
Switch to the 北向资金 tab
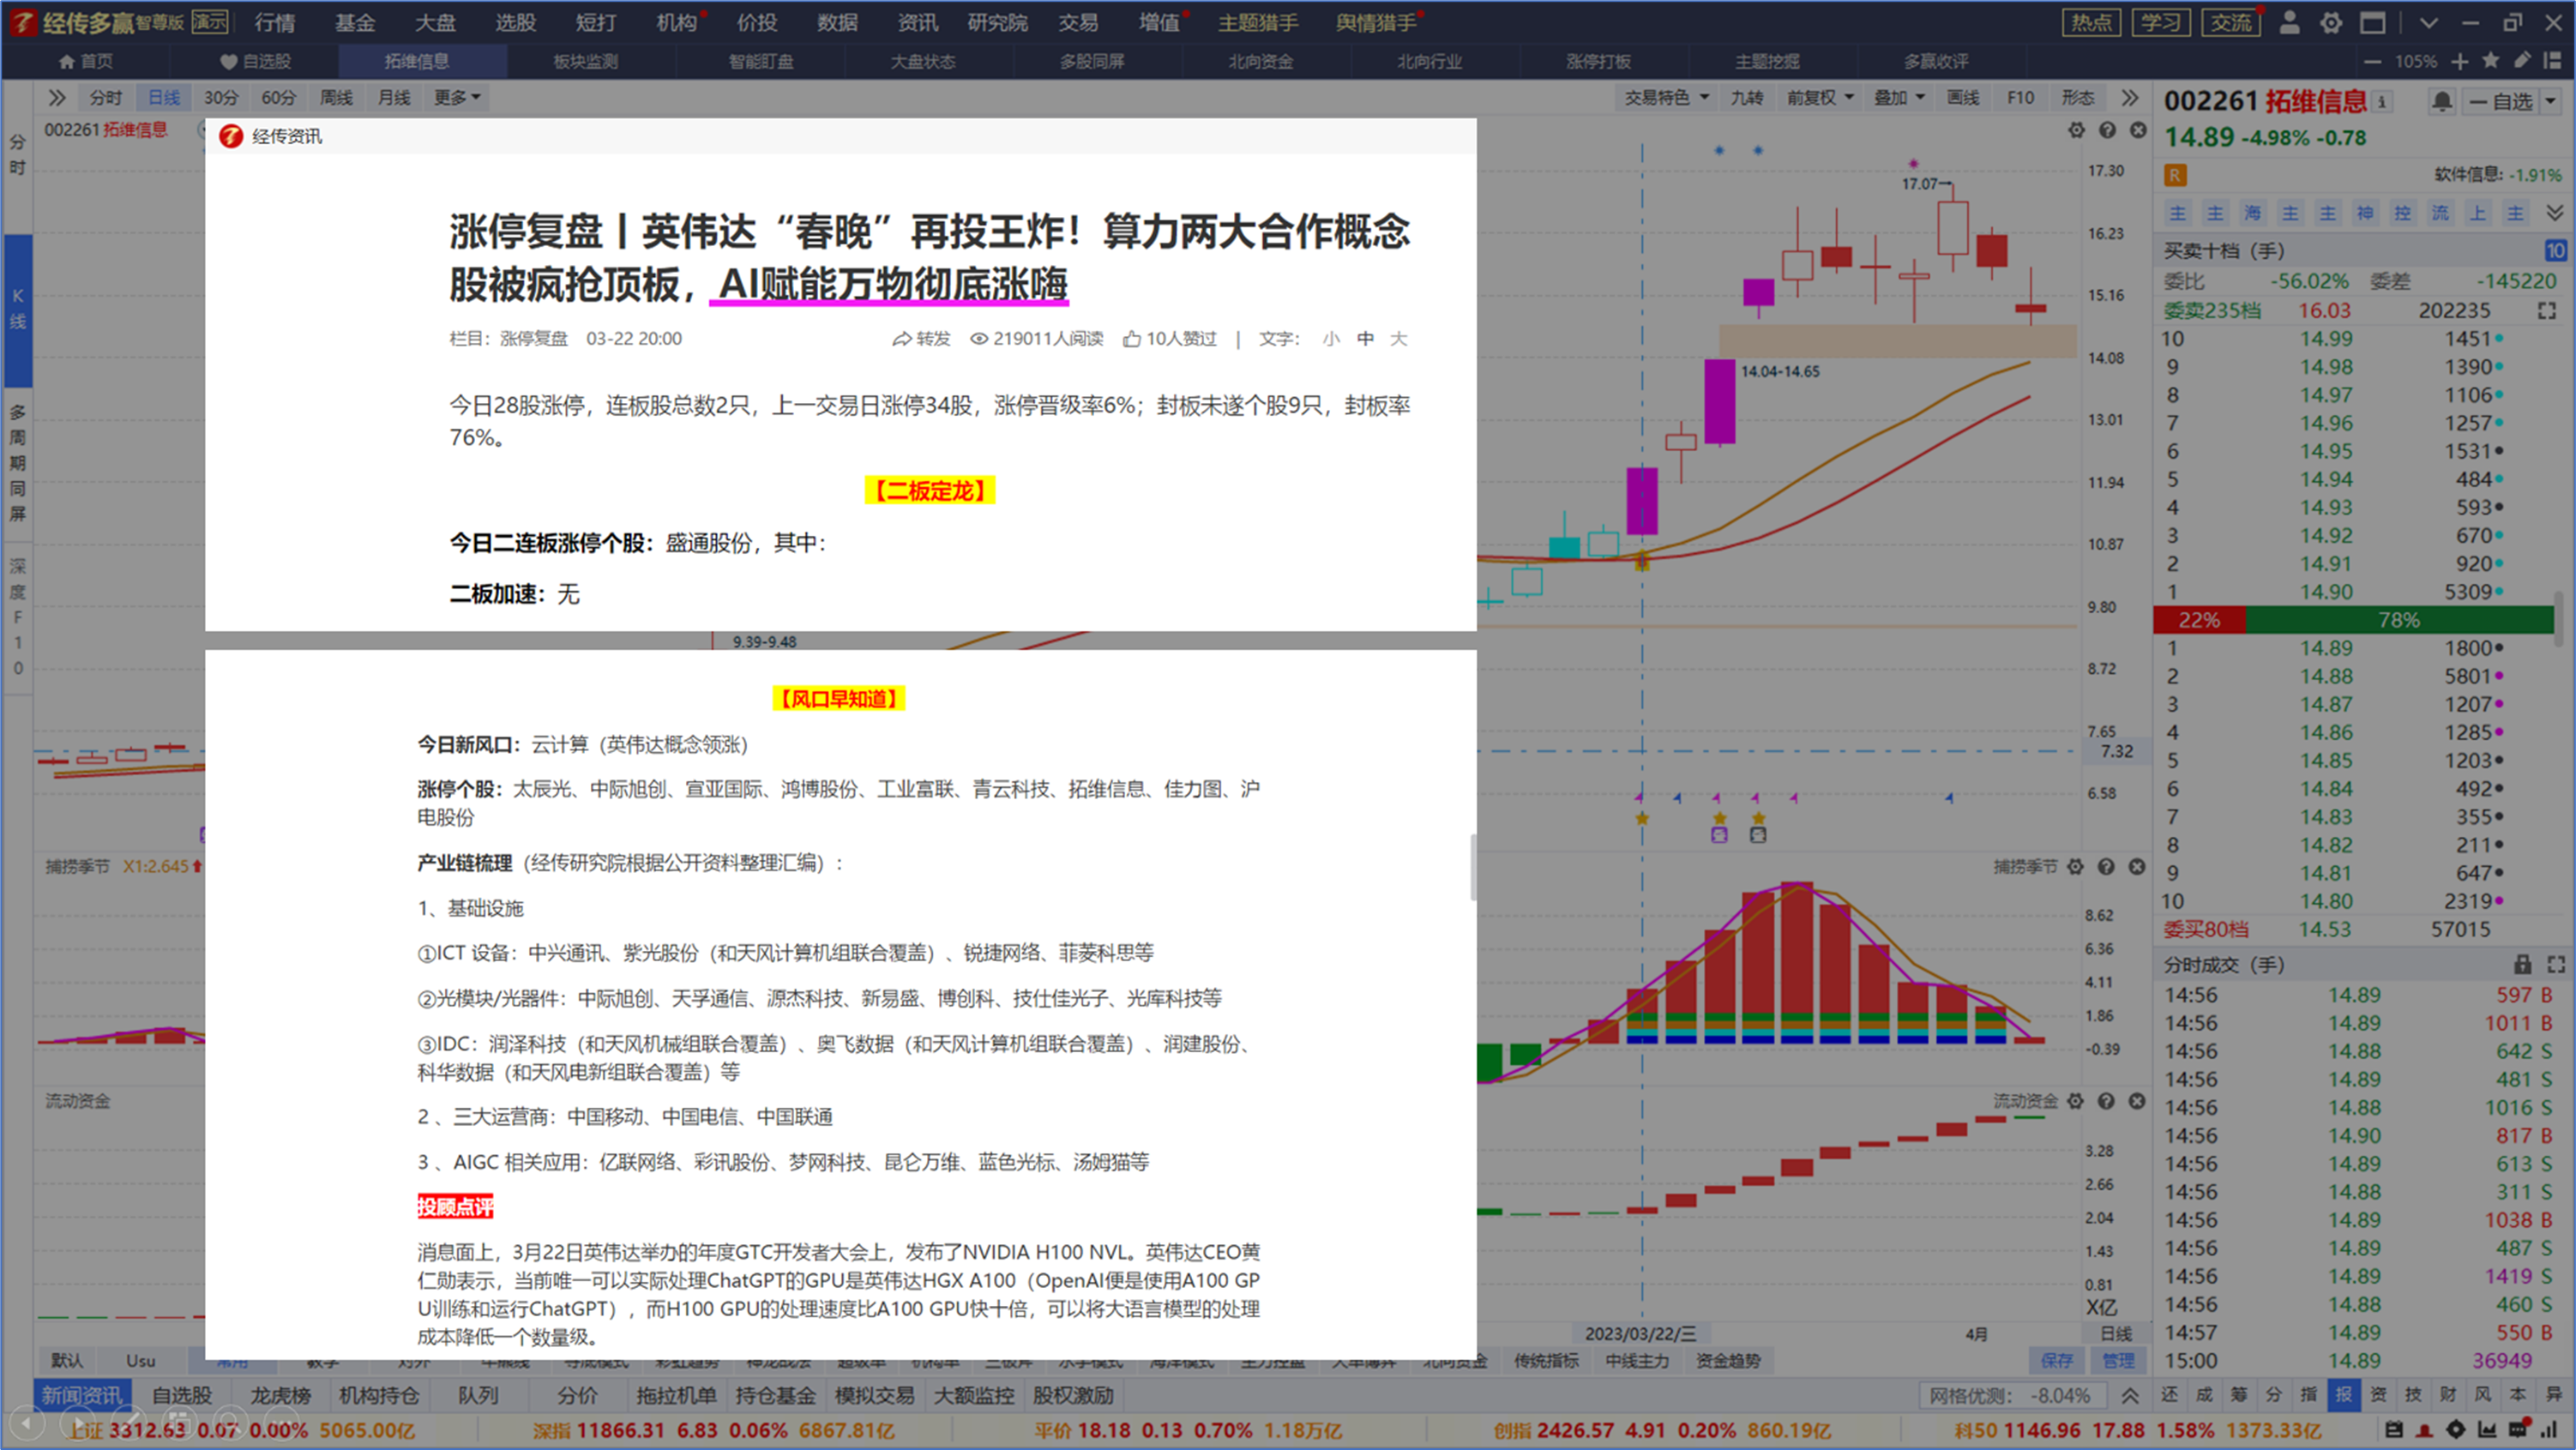(x=1261, y=61)
